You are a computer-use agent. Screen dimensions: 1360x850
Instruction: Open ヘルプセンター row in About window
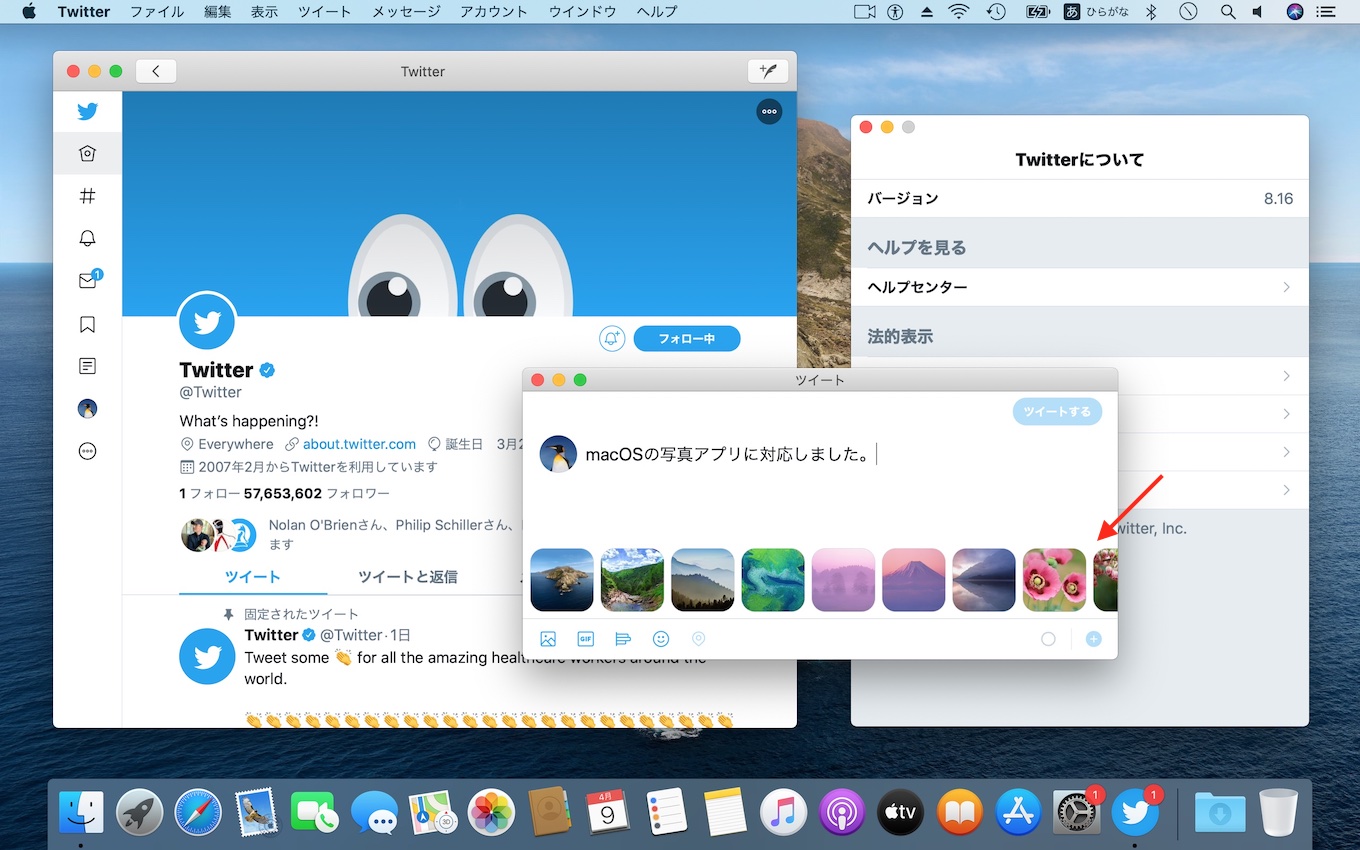pyautogui.click(x=1080, y=287)
